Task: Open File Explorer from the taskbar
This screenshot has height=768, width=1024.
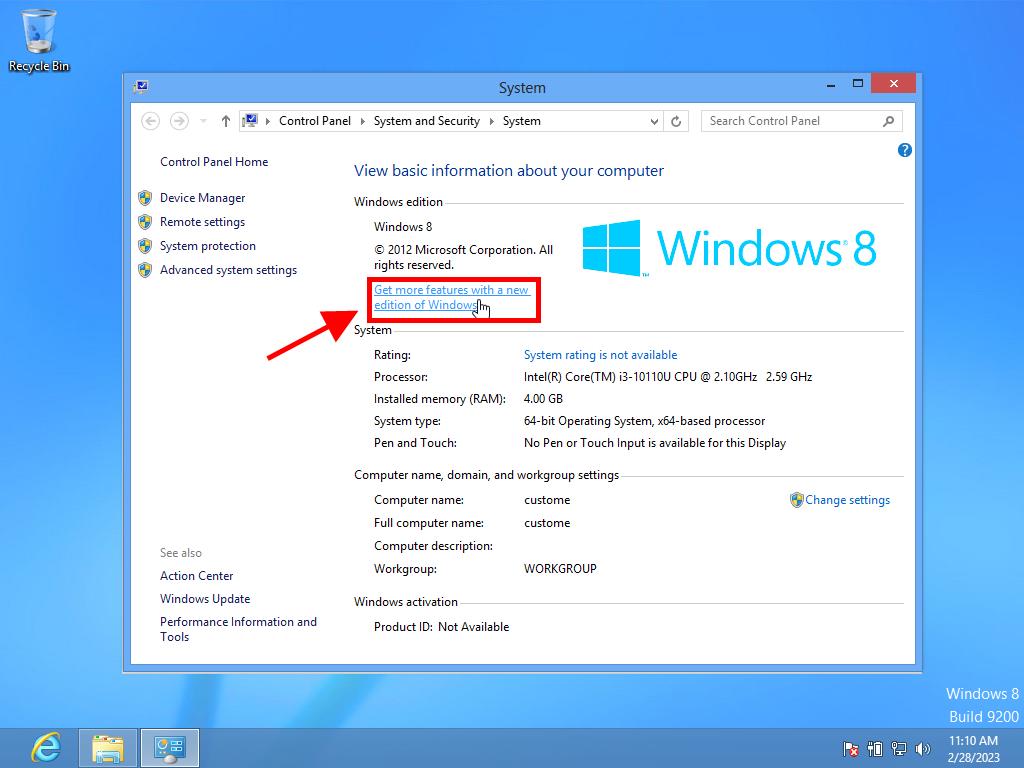Action: [x=108, y=747]
